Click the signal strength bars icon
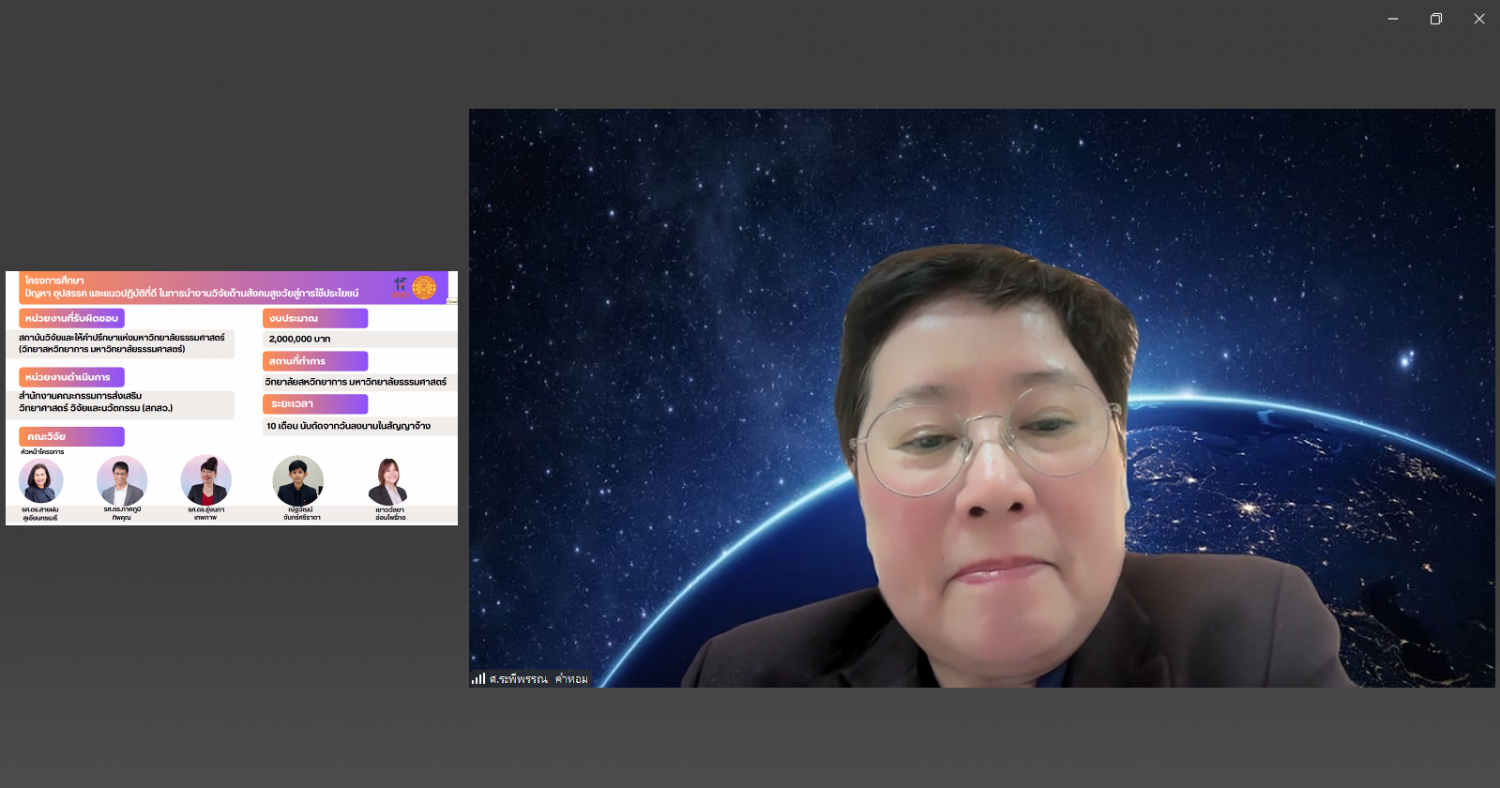This screenshot has height=788, width=1500. click(x=478, y=678)
